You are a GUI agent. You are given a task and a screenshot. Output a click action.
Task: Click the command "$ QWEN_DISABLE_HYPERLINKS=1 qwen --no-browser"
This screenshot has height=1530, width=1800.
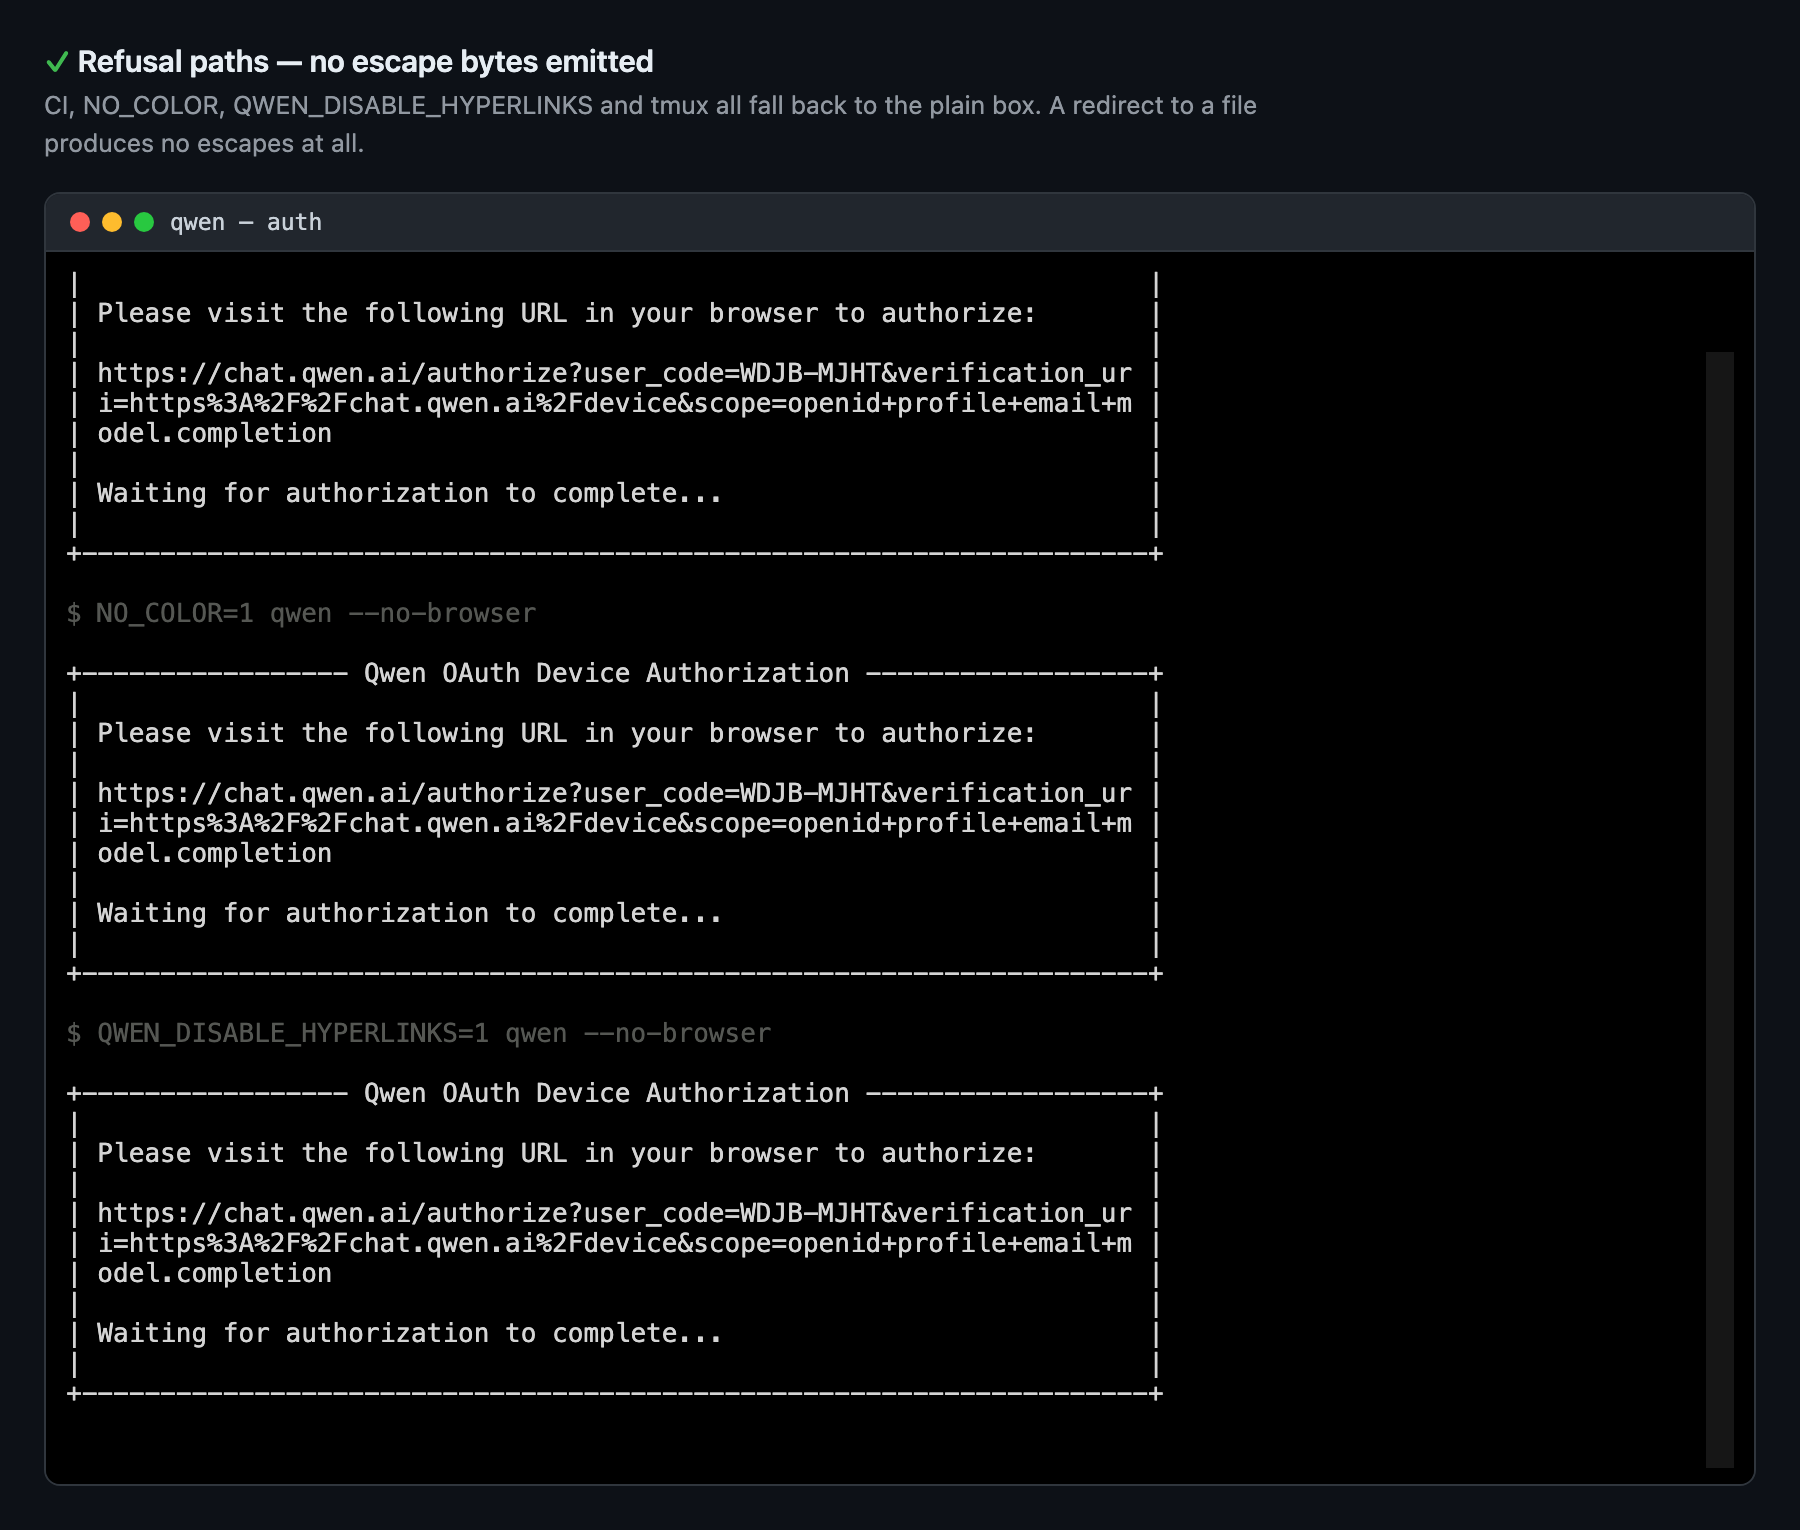pos(419,1033)
